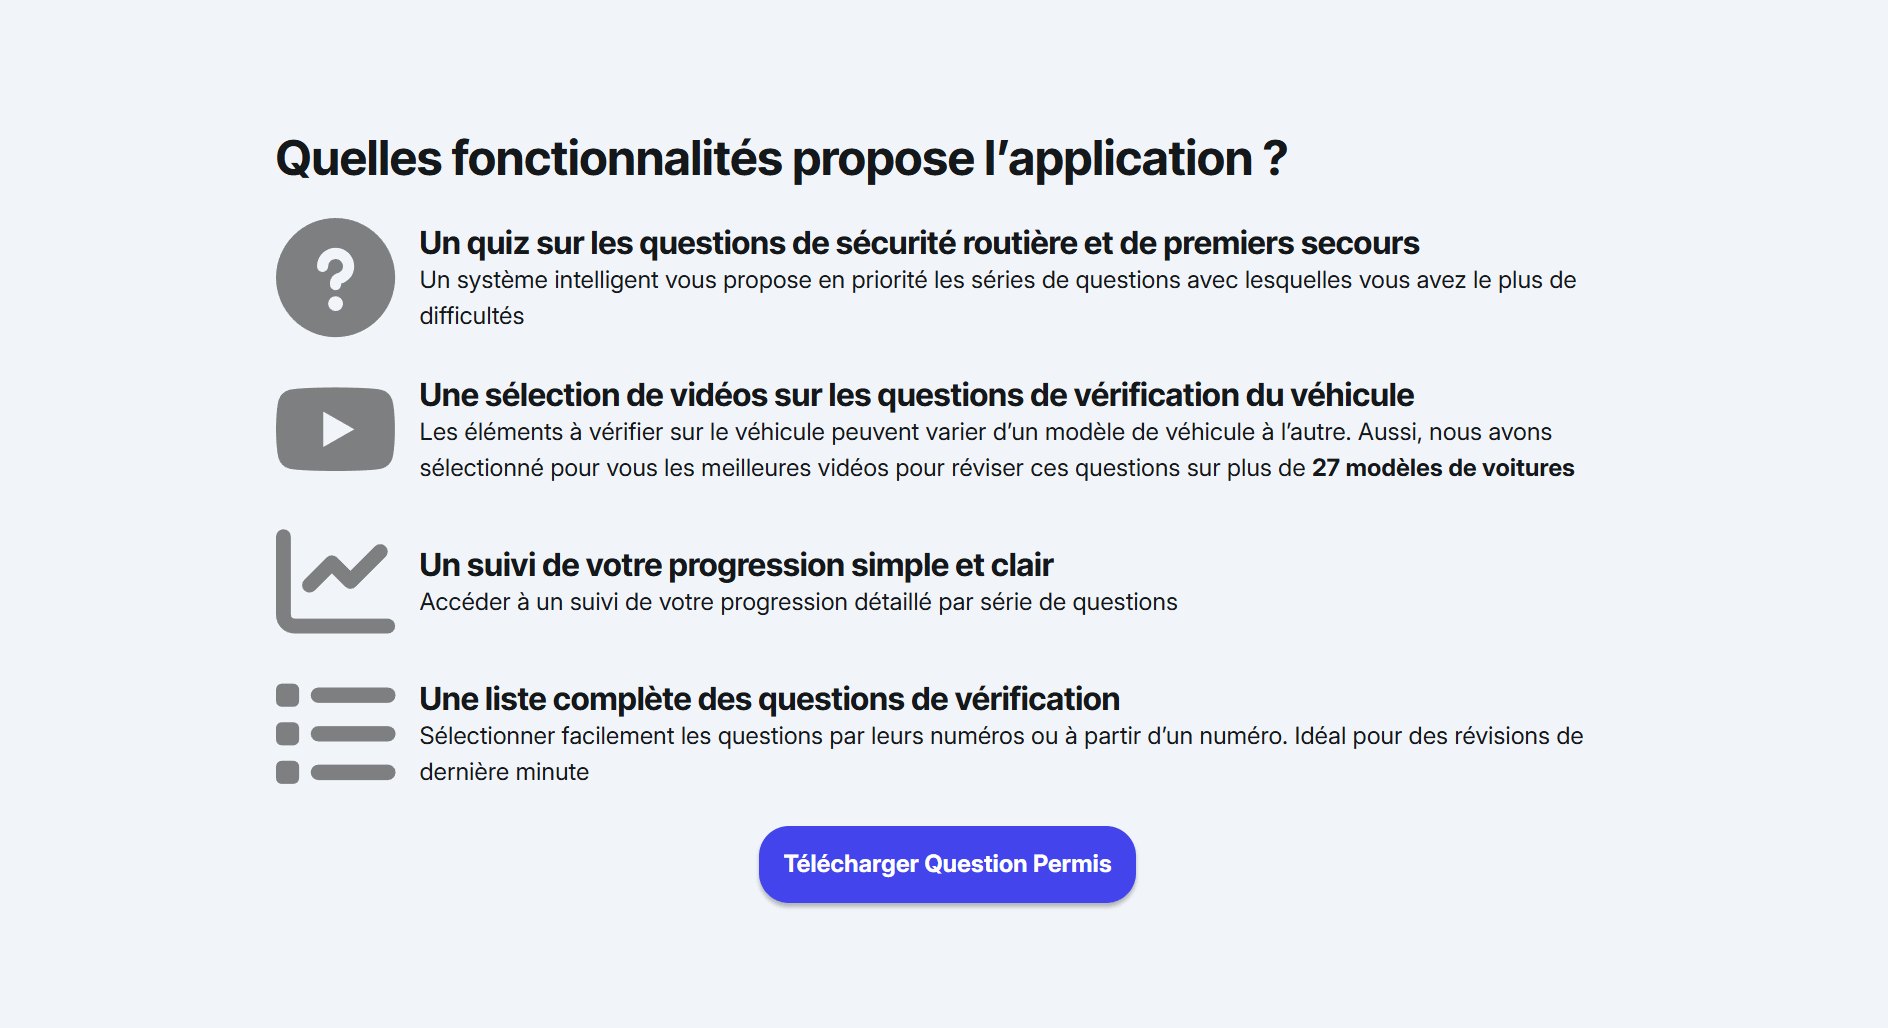Screen dimensions: 1888x1028
Task: Click the 'Un système intelligent vous propose' line
Action: click(x=997, y=280)
